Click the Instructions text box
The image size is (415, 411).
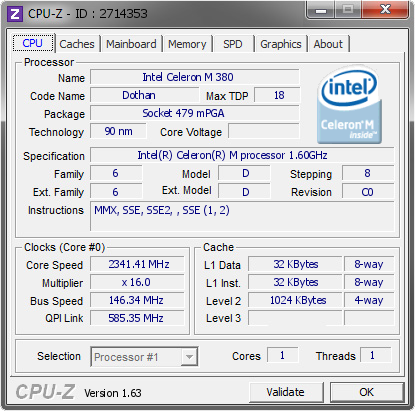point(242,216)
